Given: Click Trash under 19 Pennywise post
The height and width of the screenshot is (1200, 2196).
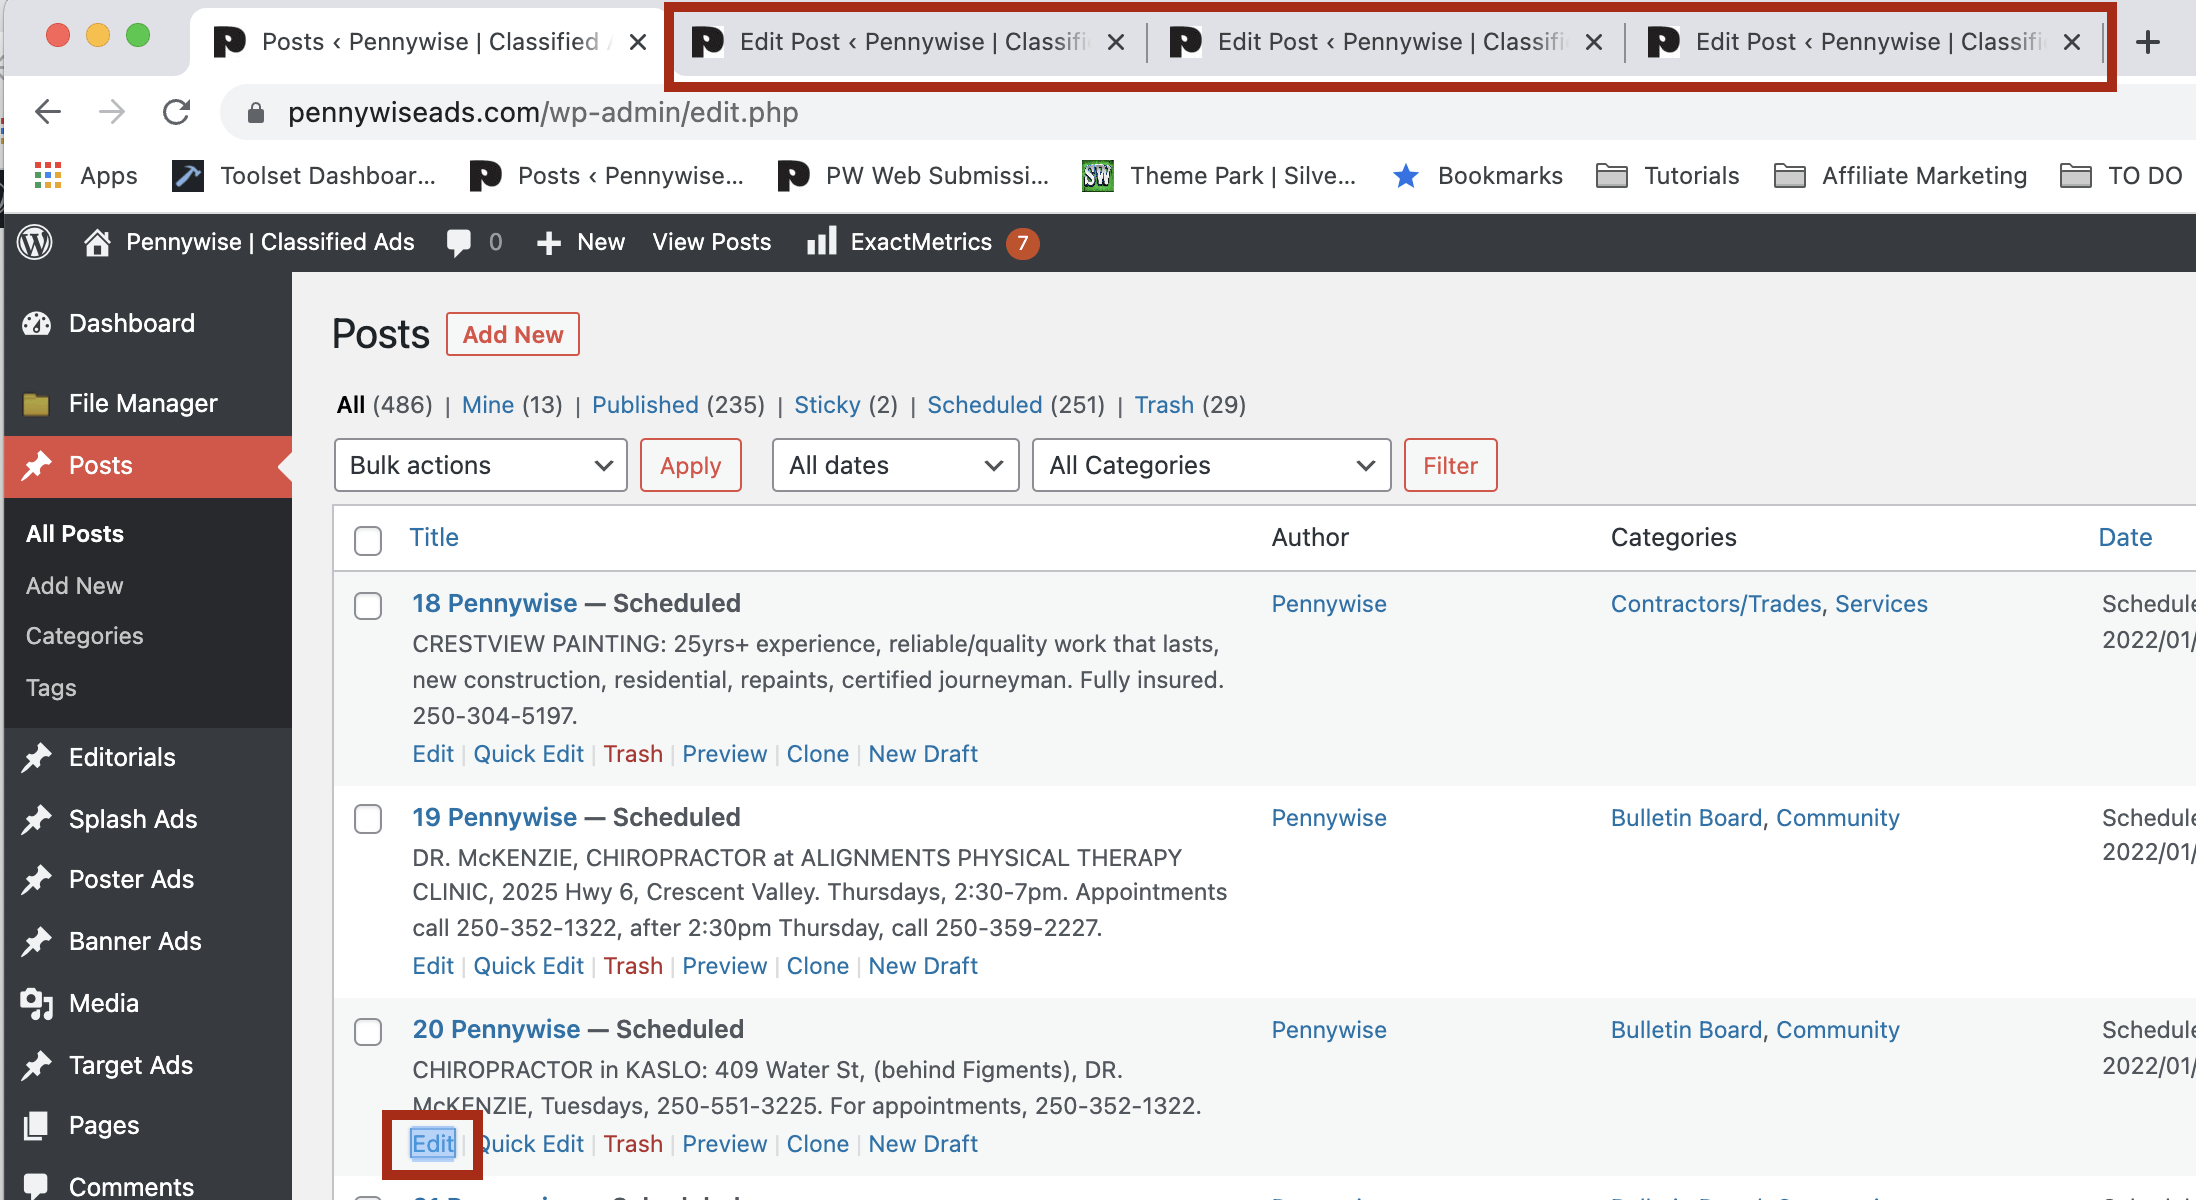Looking at the screenshot, I should 633,966.
